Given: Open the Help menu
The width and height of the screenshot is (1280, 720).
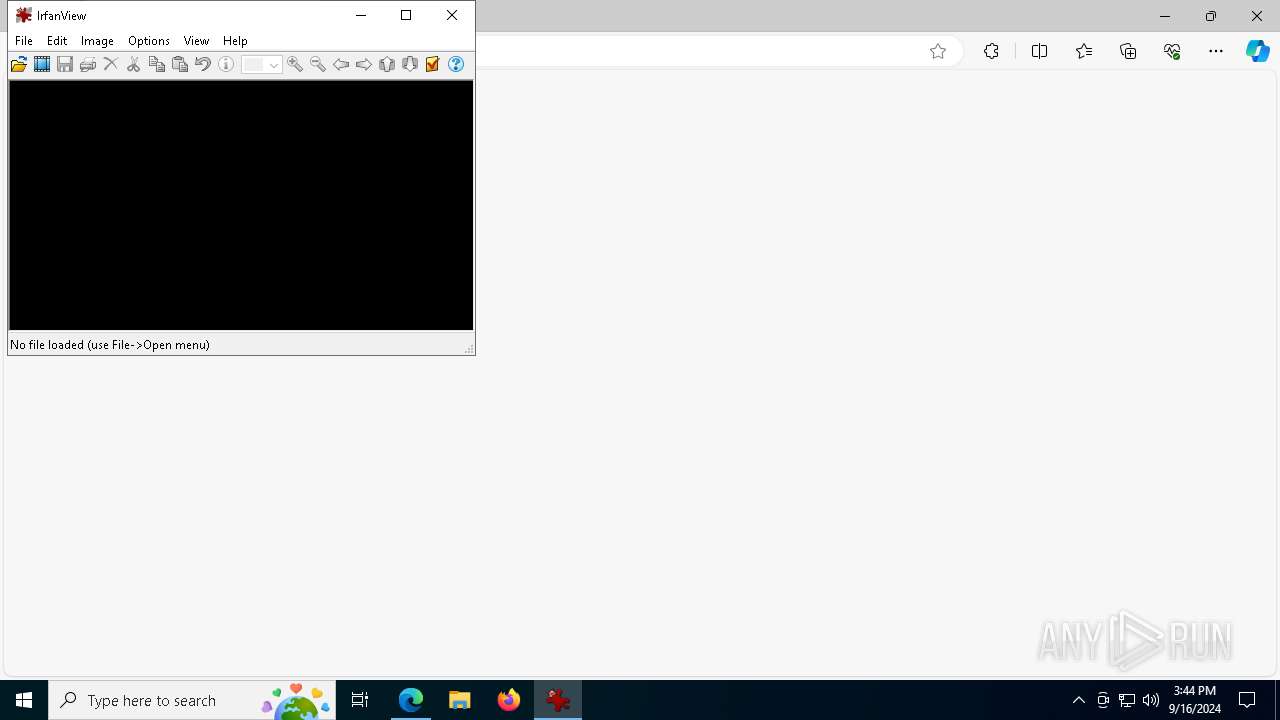Looking at the screenshot, I should tap(235, 41).
